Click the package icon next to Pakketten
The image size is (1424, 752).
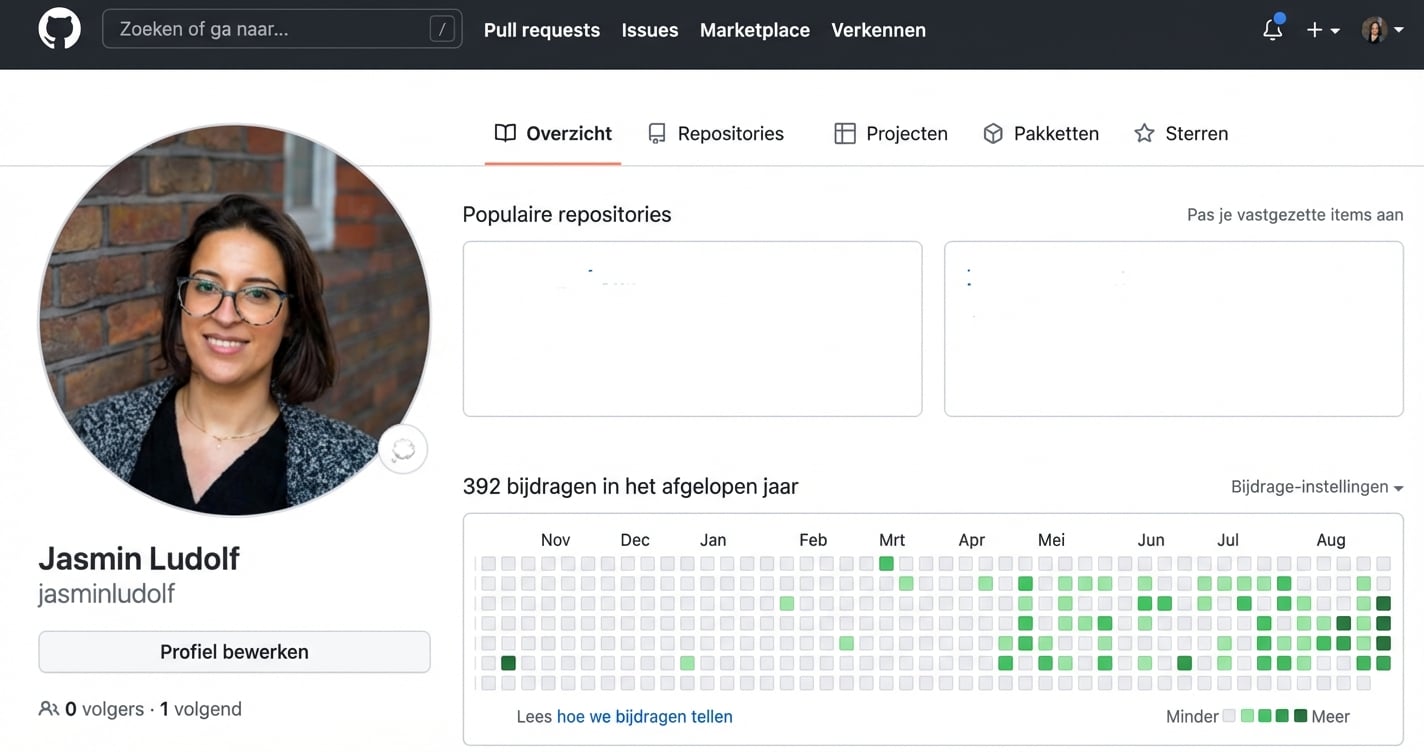(993, 132)
